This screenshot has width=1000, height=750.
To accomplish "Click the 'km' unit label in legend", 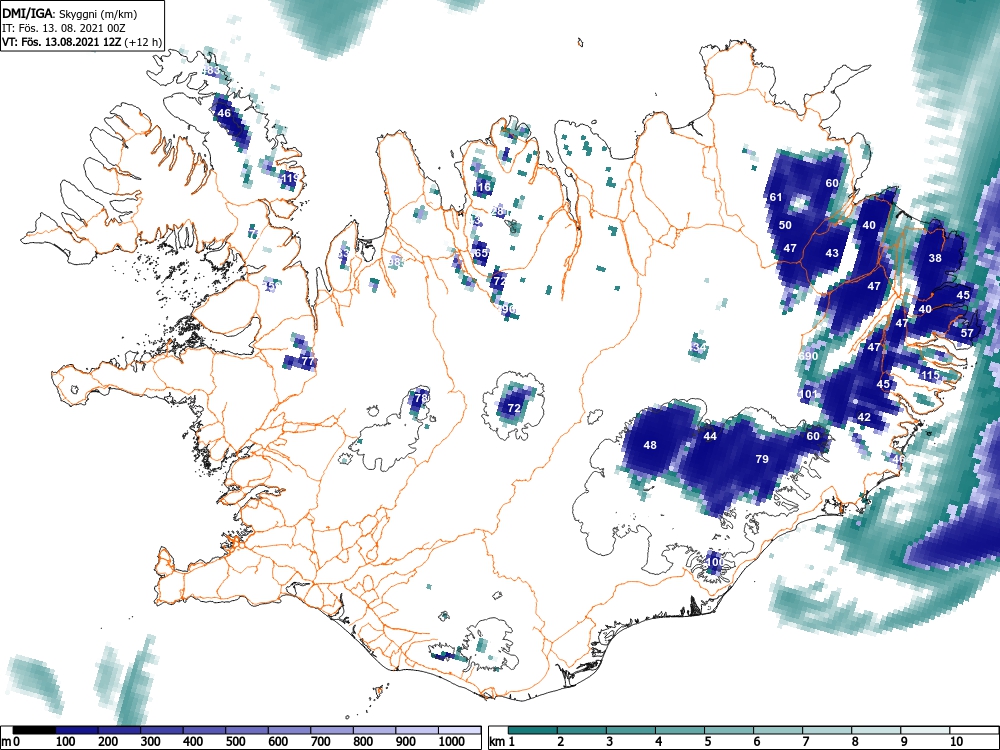I will 497,742.
